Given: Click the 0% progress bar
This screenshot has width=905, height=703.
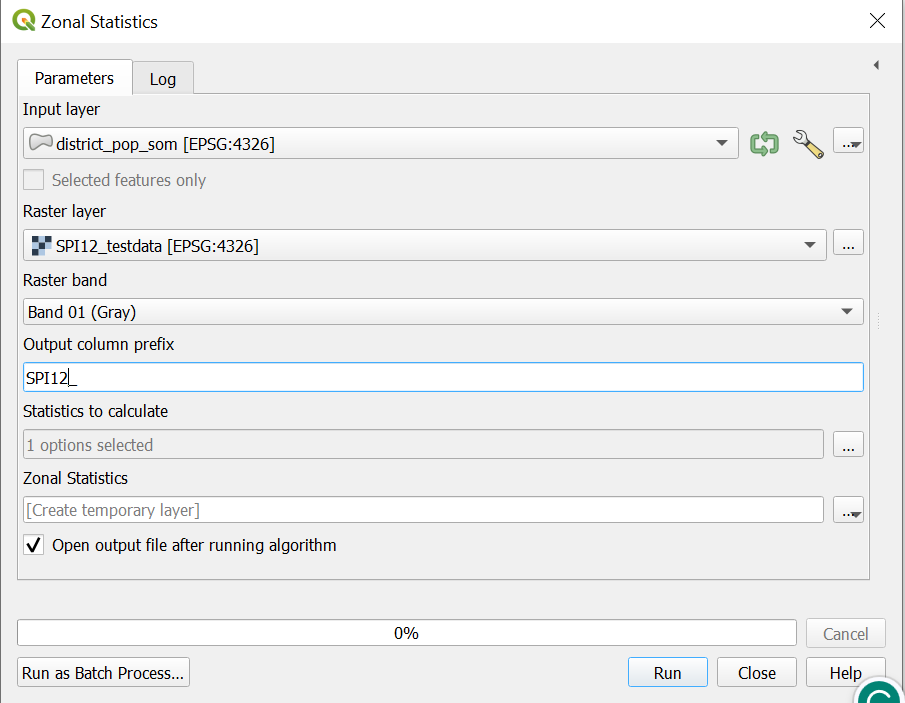Looking at the screenshot, I should tap(406, 633).
